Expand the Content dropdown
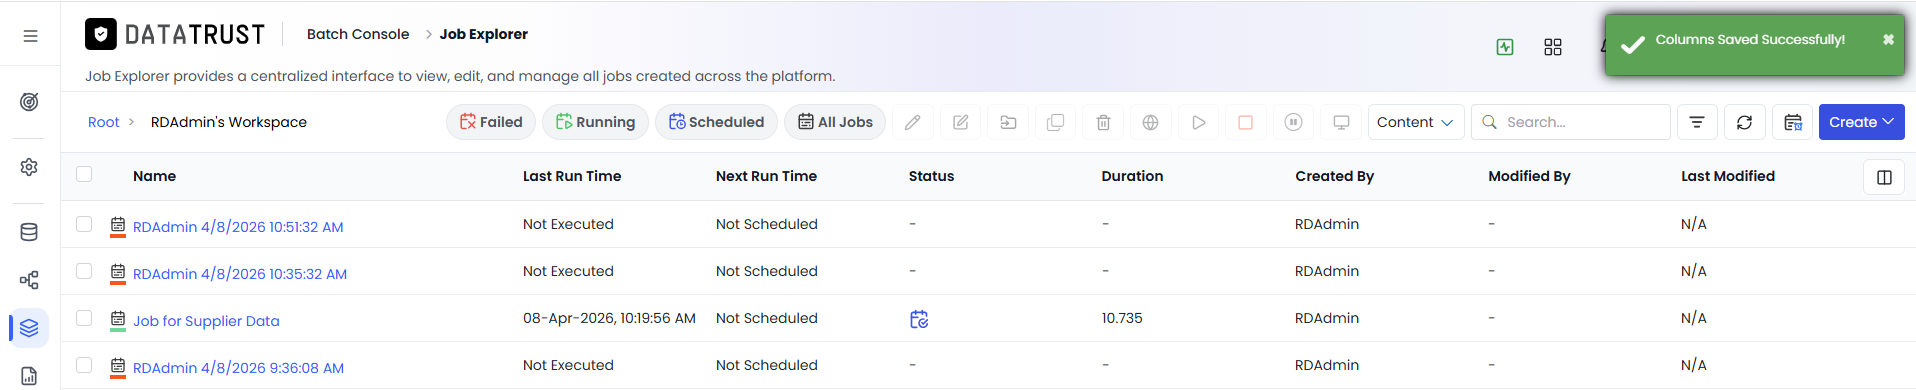Screen dimensions: 1916x390 pos(1416,122)
